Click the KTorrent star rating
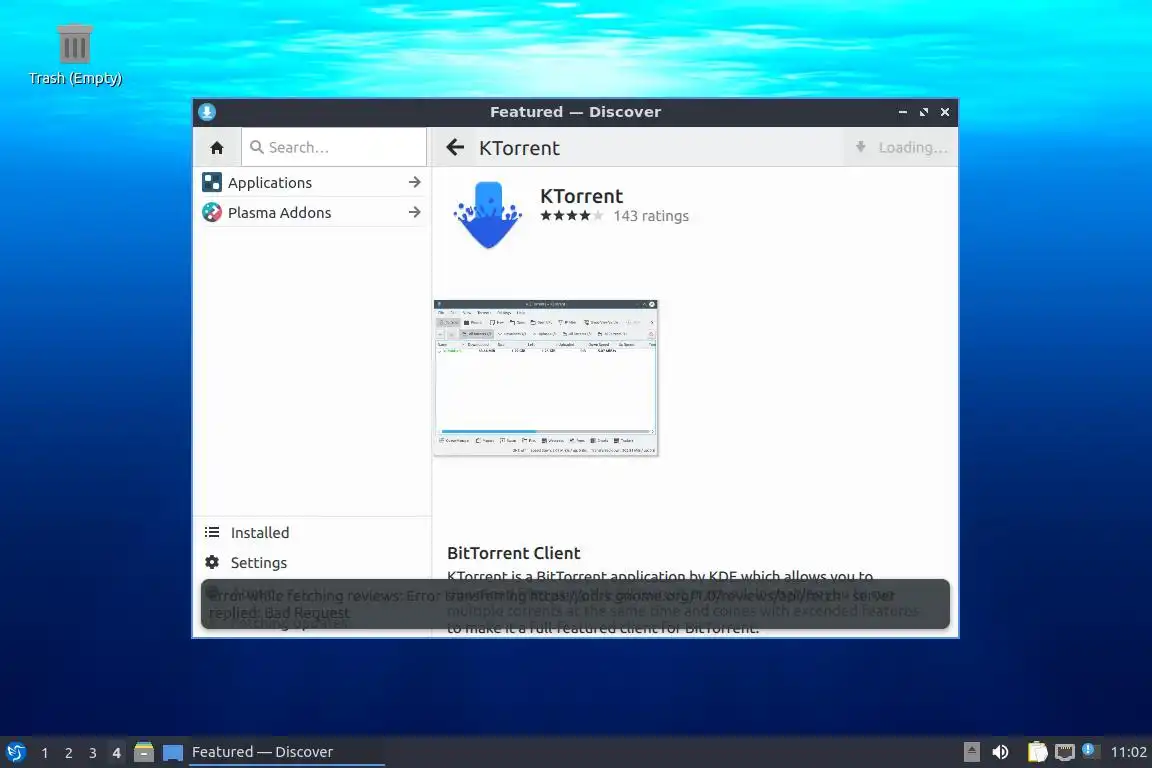Screen dimensions: 1152x768 [x=572, y=216]
